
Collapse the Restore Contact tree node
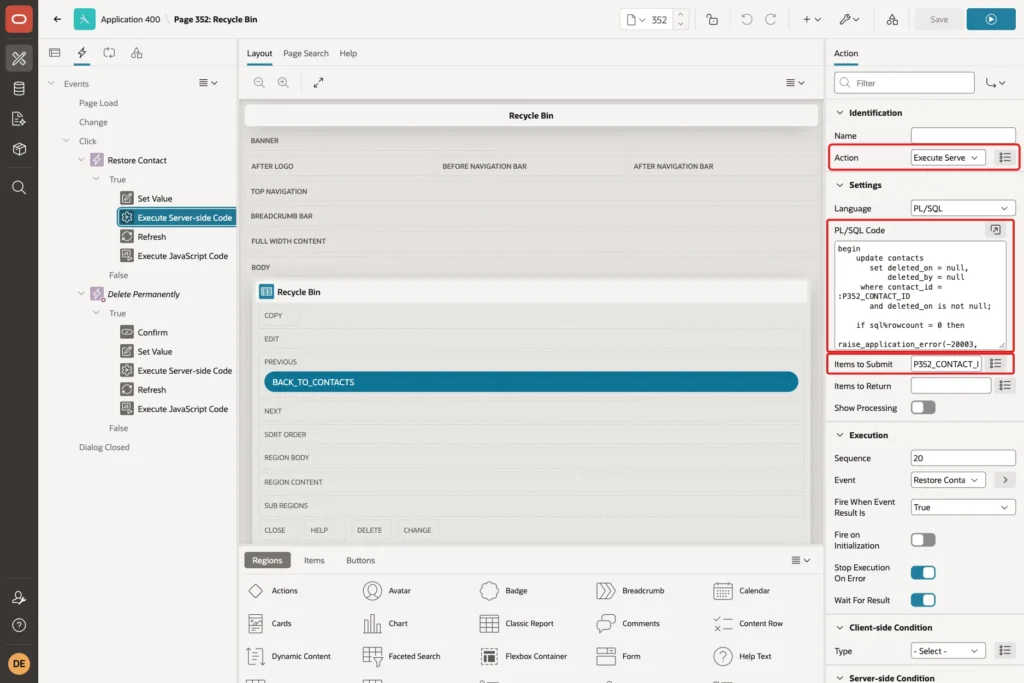[x=81, y=160]
